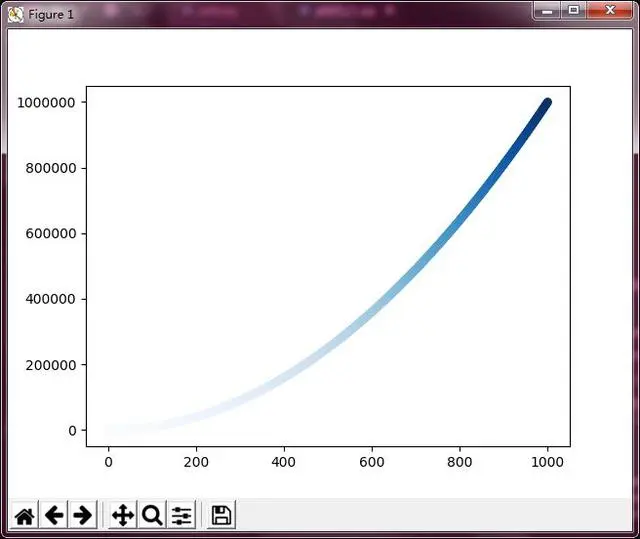Open the configure subplots dialog
The image size is (640, 539).
pos(181,515)
